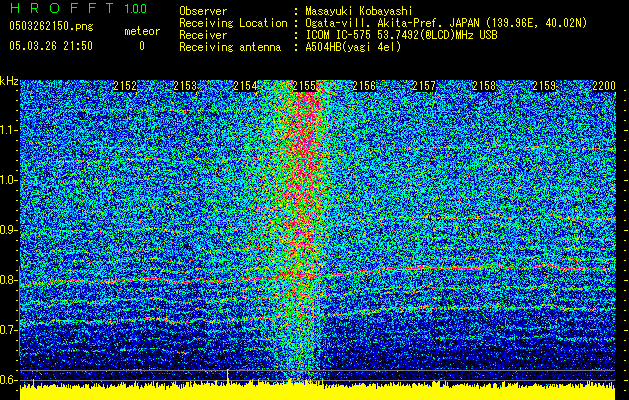This screenshot has height=400, width=629.
Task: Click the HROFFT title text
Action: (62, 8)
